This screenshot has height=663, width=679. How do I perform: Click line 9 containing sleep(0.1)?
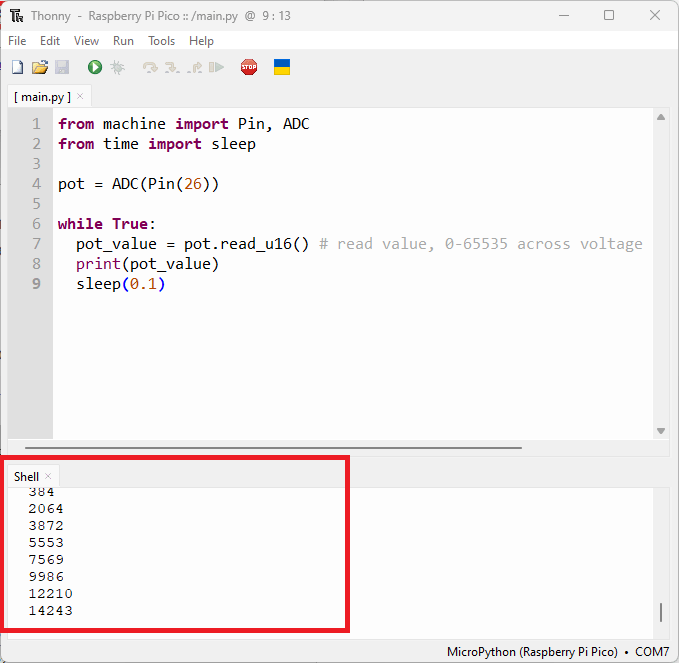pos(120,284)
